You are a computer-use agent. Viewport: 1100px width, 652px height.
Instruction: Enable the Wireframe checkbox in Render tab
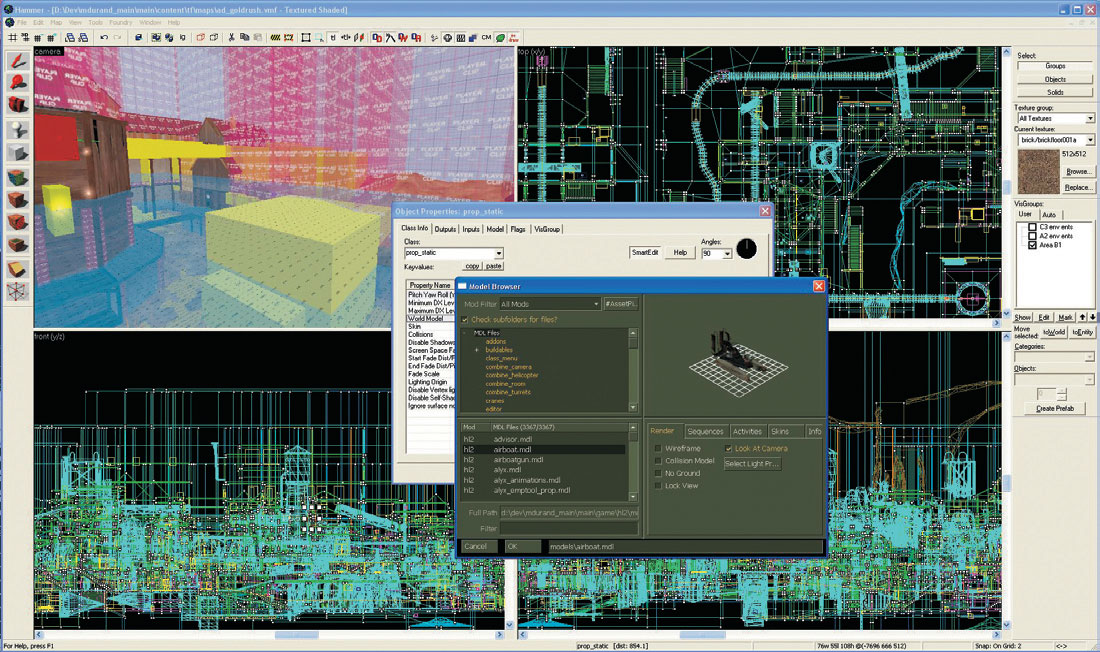click(x=658, y=448)
